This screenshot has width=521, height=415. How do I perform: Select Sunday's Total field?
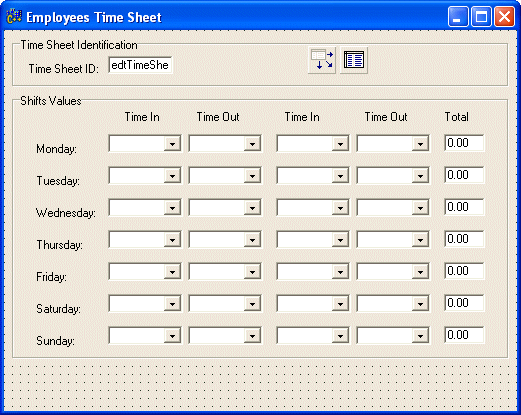pos(464,335)
